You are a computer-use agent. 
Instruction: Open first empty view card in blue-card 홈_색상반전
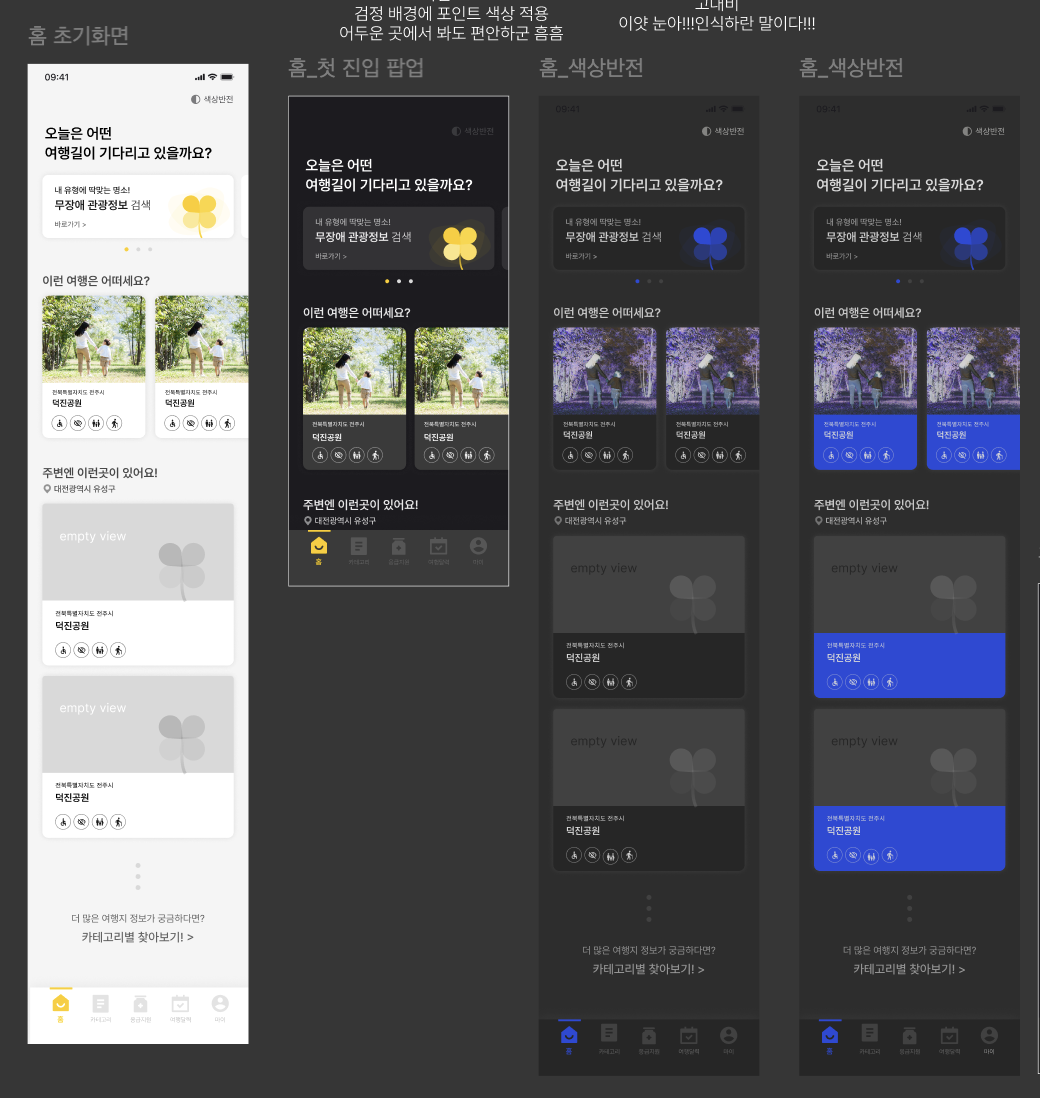[x=909, y=617]
